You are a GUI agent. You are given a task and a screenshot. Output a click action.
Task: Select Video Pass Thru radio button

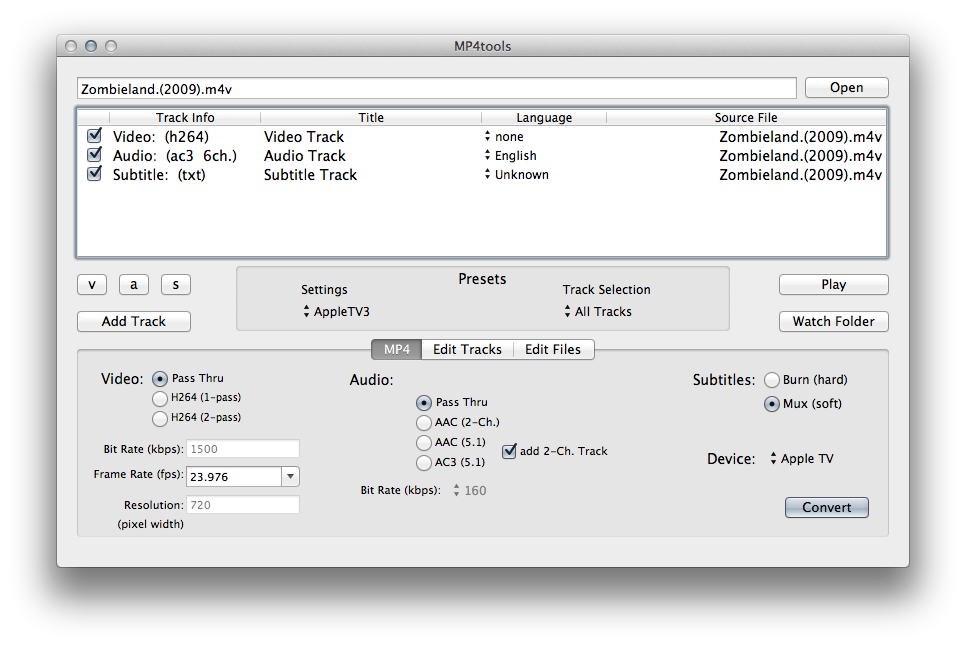[x=160, y=379]
